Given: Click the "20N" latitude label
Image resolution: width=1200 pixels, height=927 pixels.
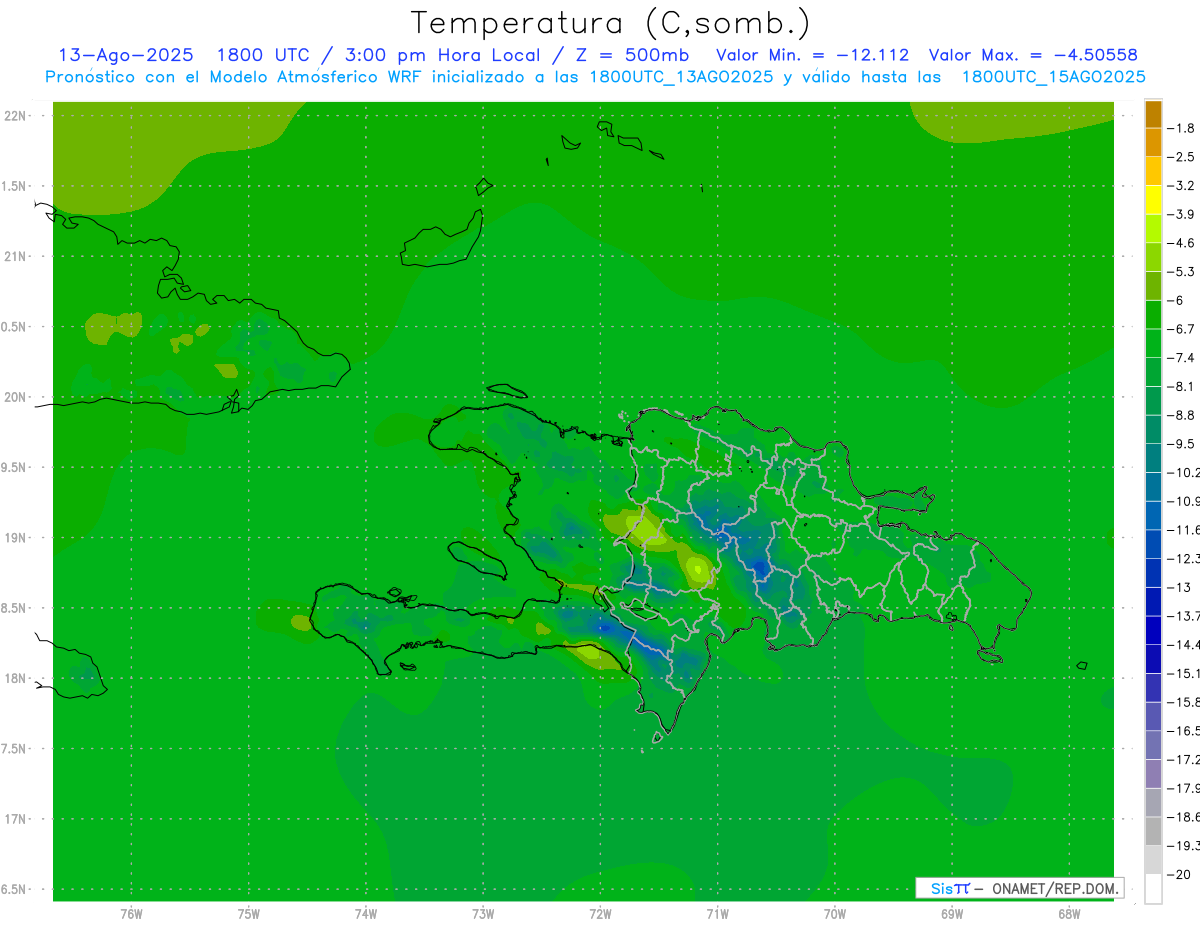Looking at the screenshot, I should click(x=17, y=397).
